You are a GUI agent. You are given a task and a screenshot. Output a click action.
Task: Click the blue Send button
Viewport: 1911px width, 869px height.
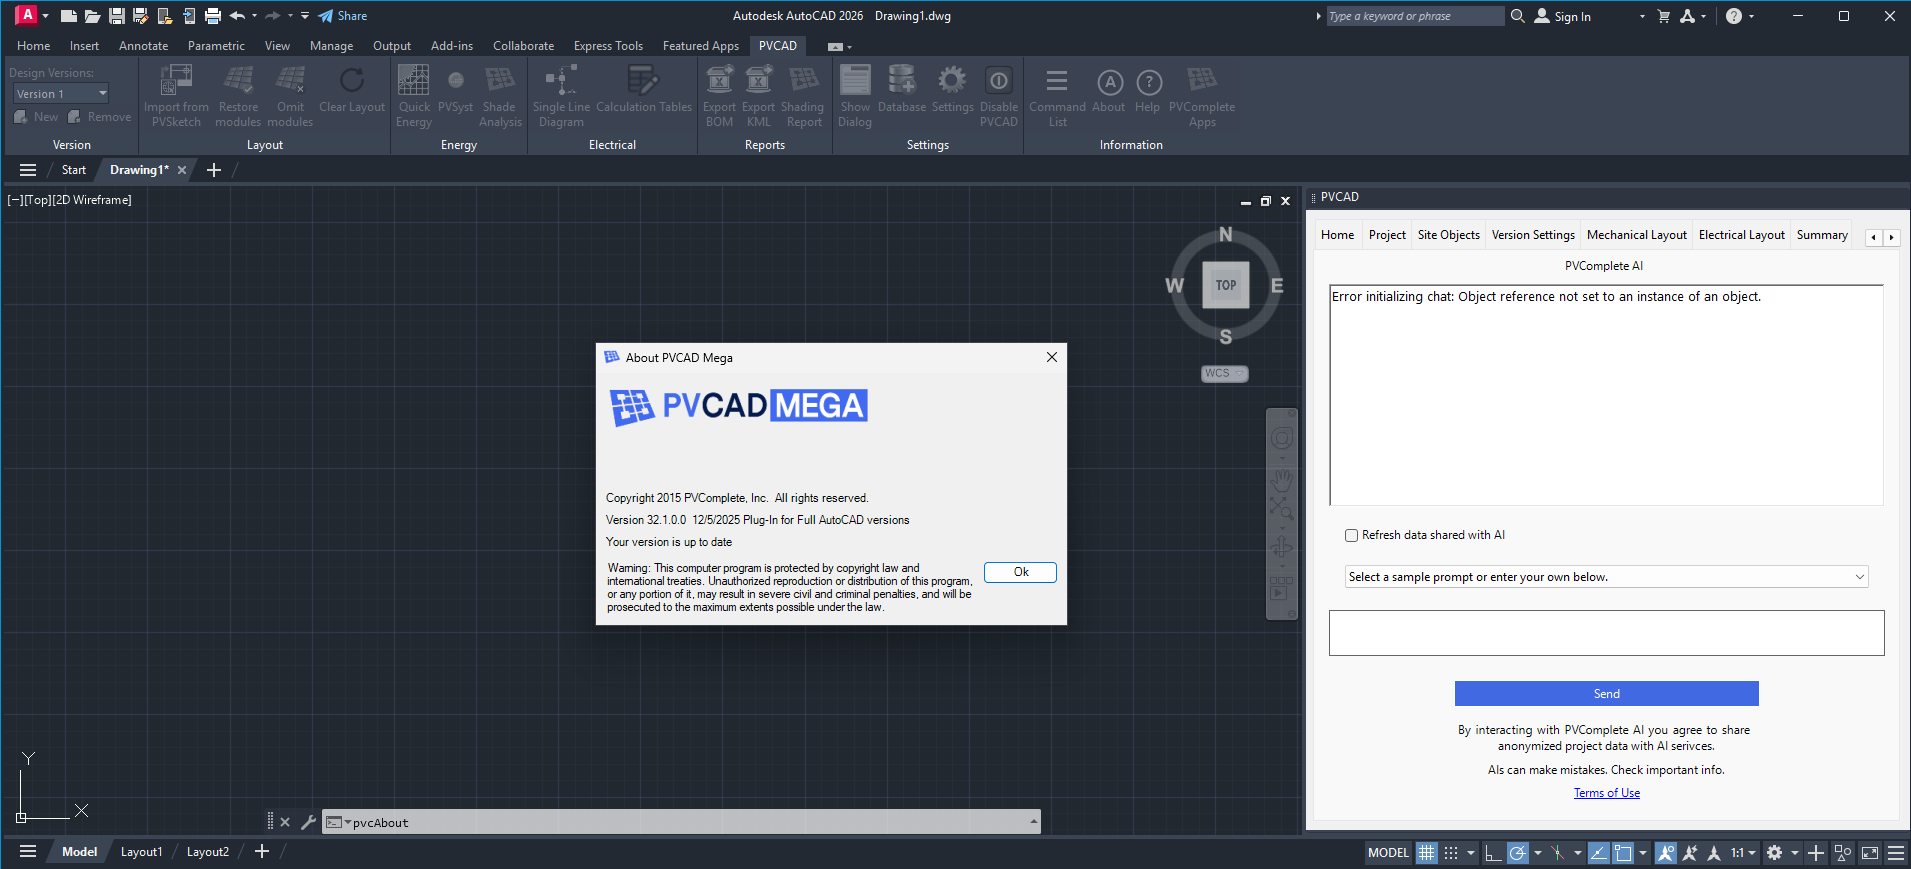tap(1606, 694)
